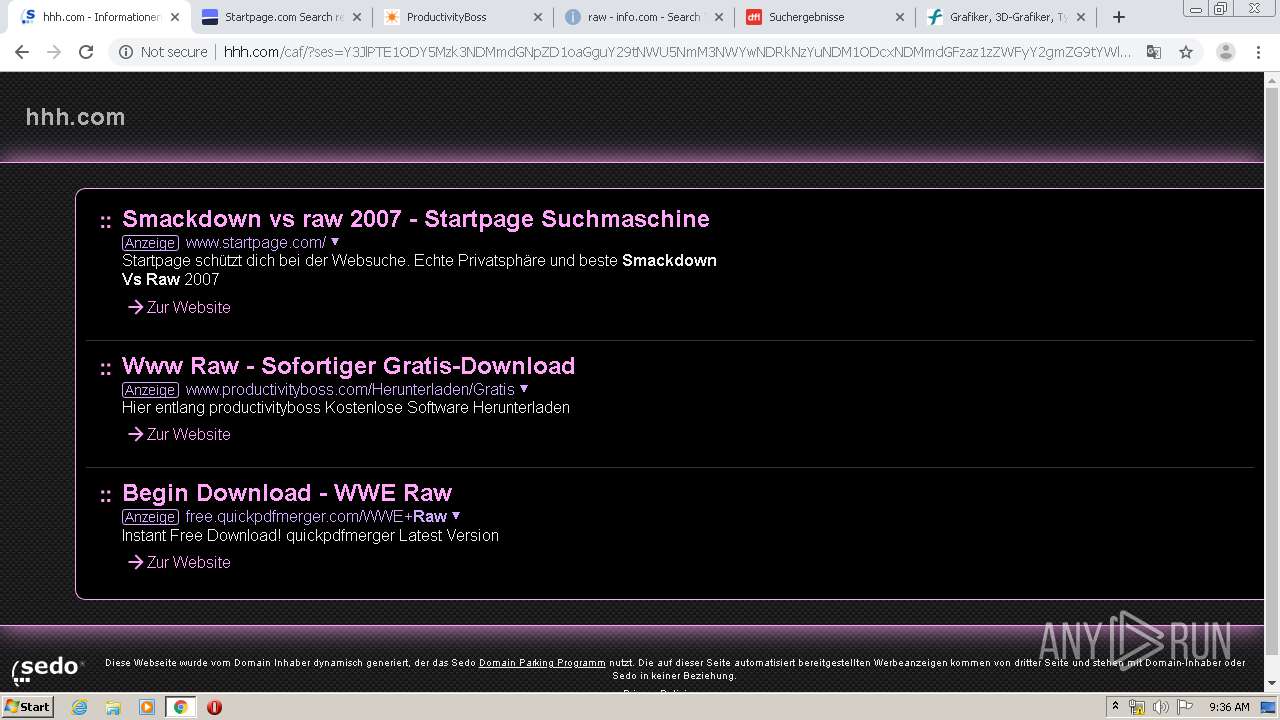Close the hhh.com tab
This screenshot has width=1280, height=720.
(x=175, y=17)
